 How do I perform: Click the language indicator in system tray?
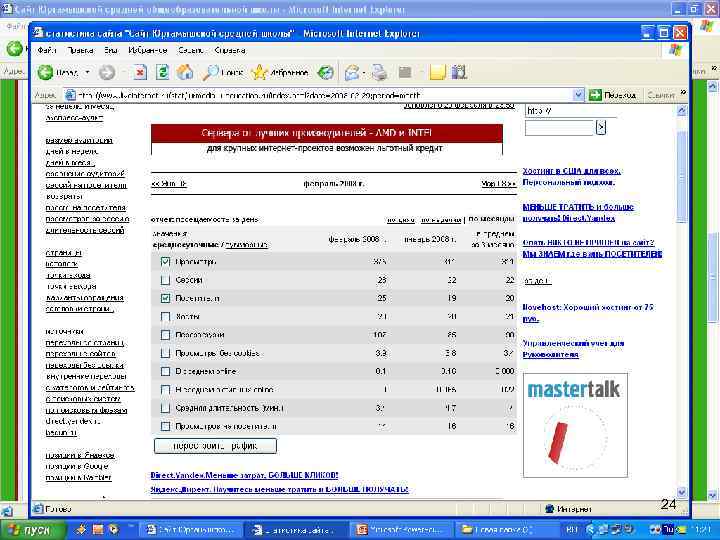(572, 529)
